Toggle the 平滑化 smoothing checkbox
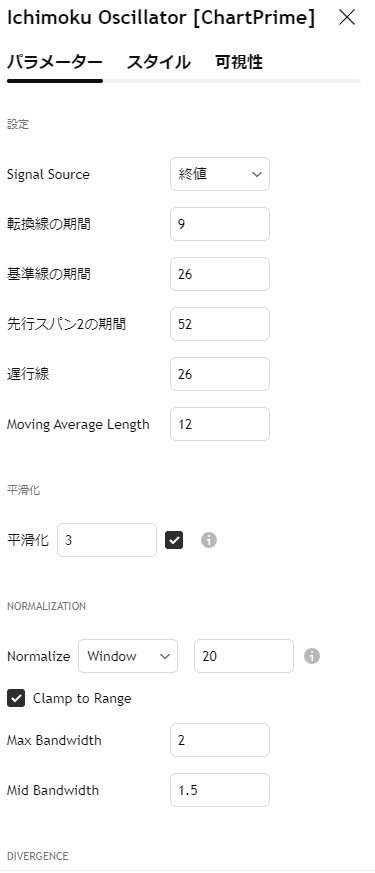This screenshot has width=375, height=873. [174, 540]
